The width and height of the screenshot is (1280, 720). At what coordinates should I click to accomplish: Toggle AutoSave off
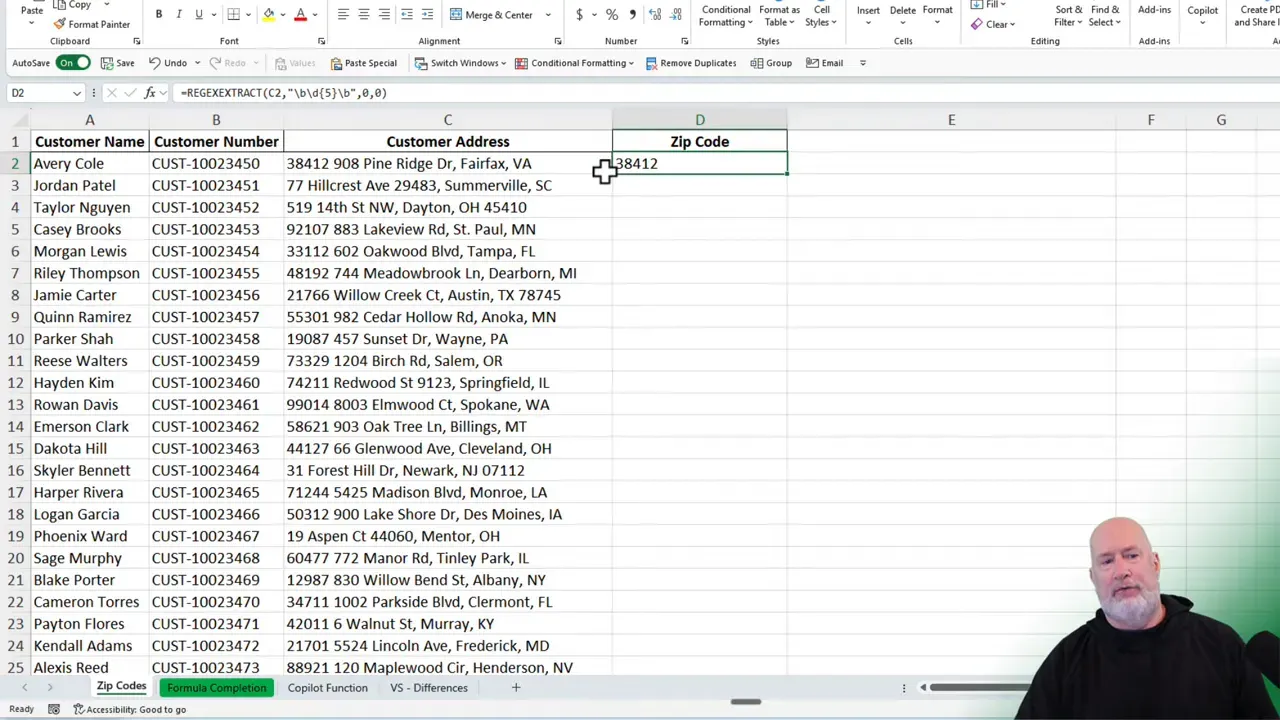(73, 62)
